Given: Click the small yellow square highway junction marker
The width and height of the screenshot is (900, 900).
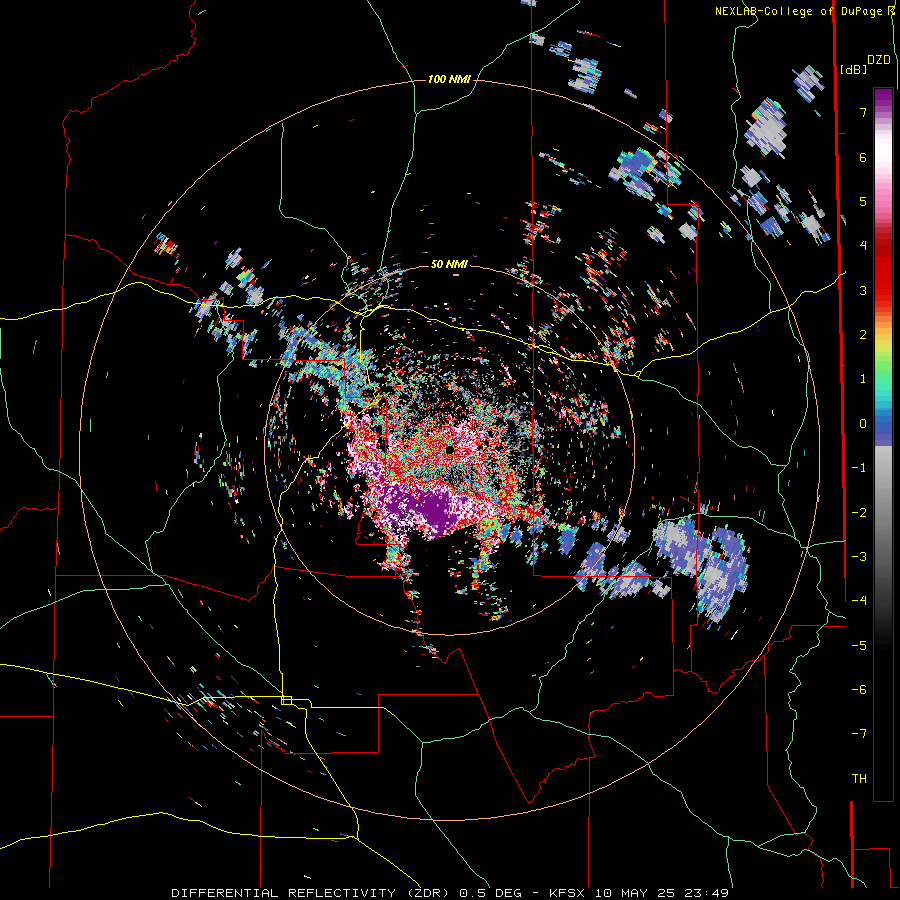Looking at the screenshot, I should [x=286, y=700].
